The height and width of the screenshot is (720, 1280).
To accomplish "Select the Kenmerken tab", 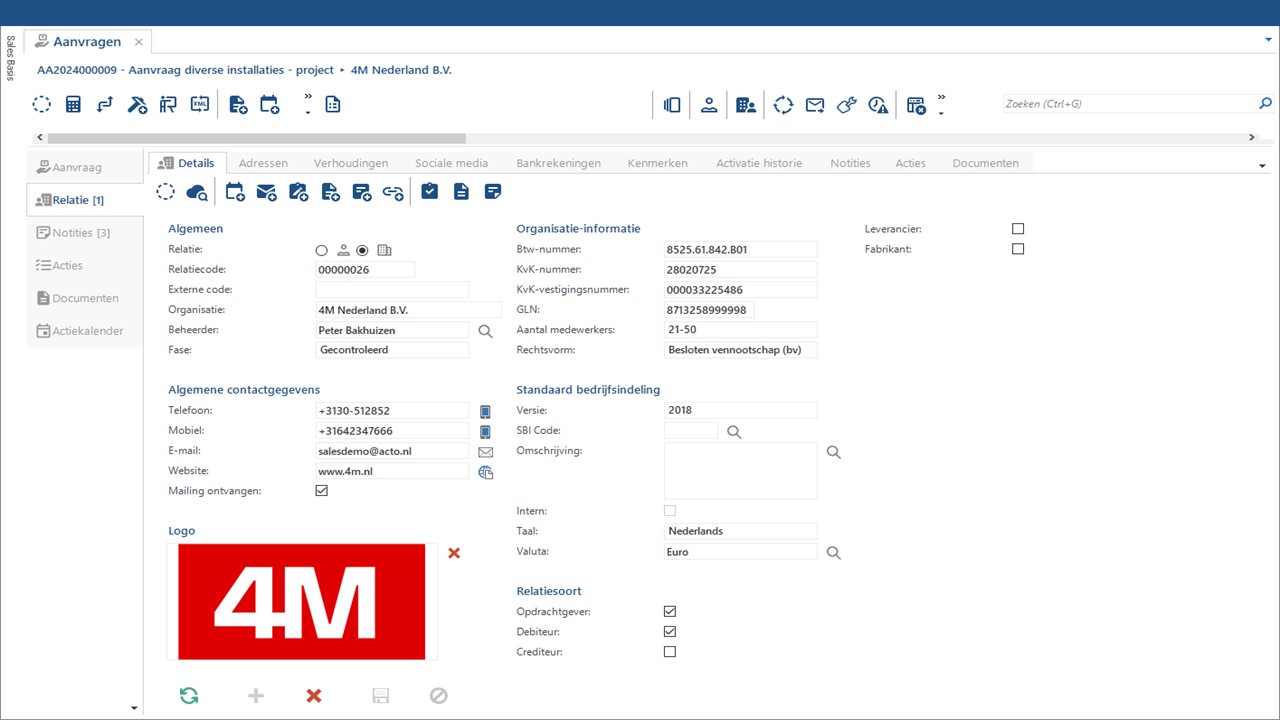I will [x=658, y=163].
